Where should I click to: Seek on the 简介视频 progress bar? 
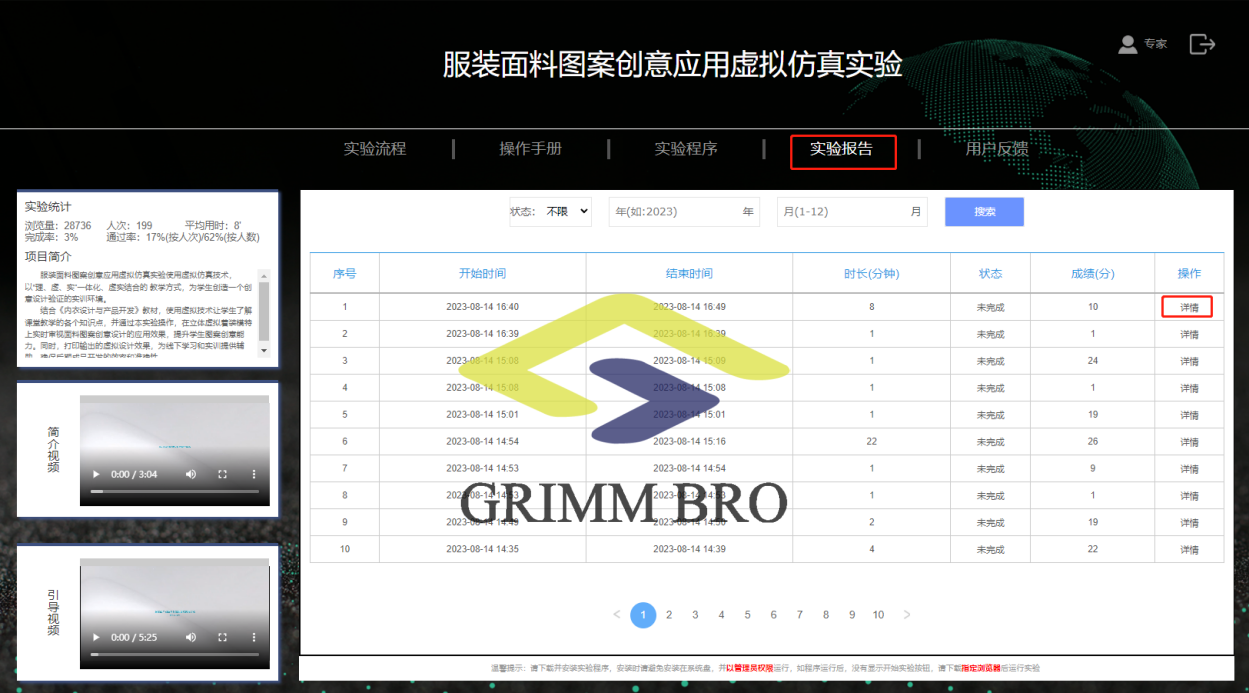(175, 491)
